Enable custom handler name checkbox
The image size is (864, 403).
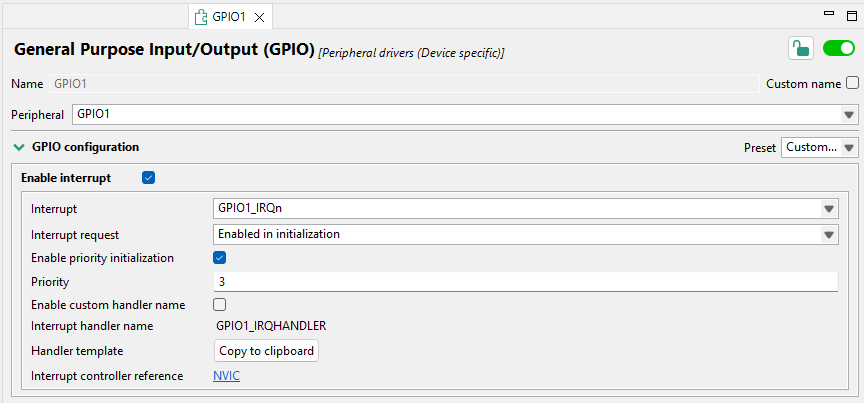(220, 304)
